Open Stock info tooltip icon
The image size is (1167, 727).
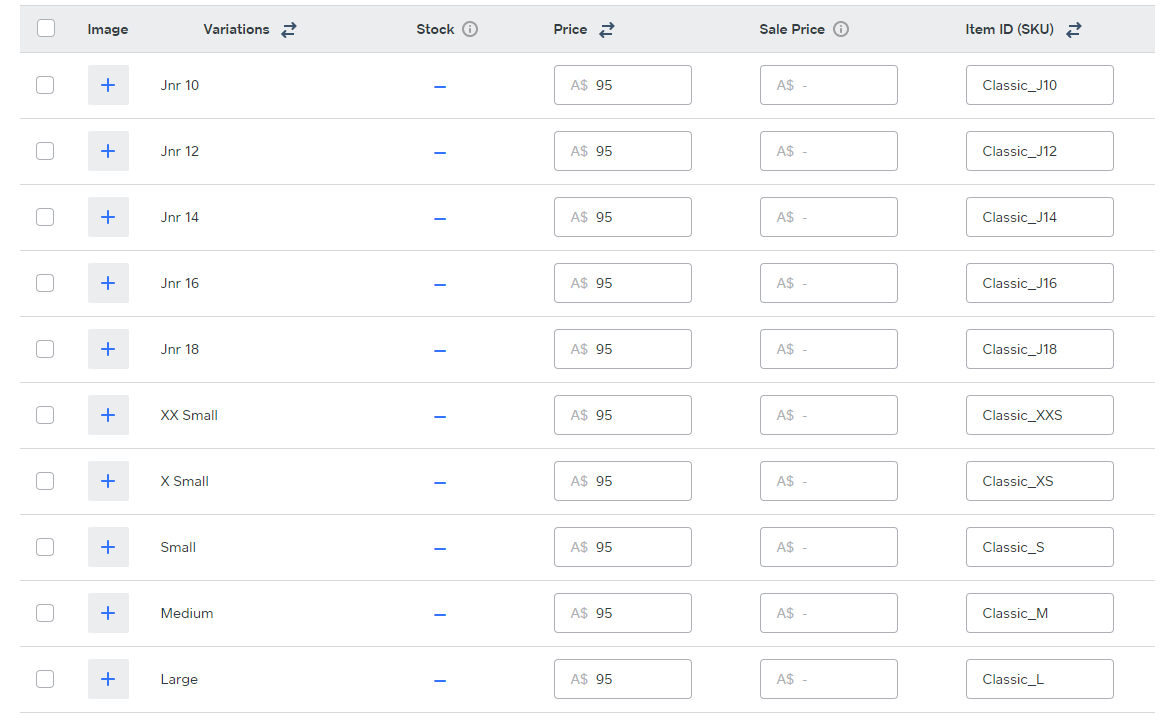pos(470,29)
